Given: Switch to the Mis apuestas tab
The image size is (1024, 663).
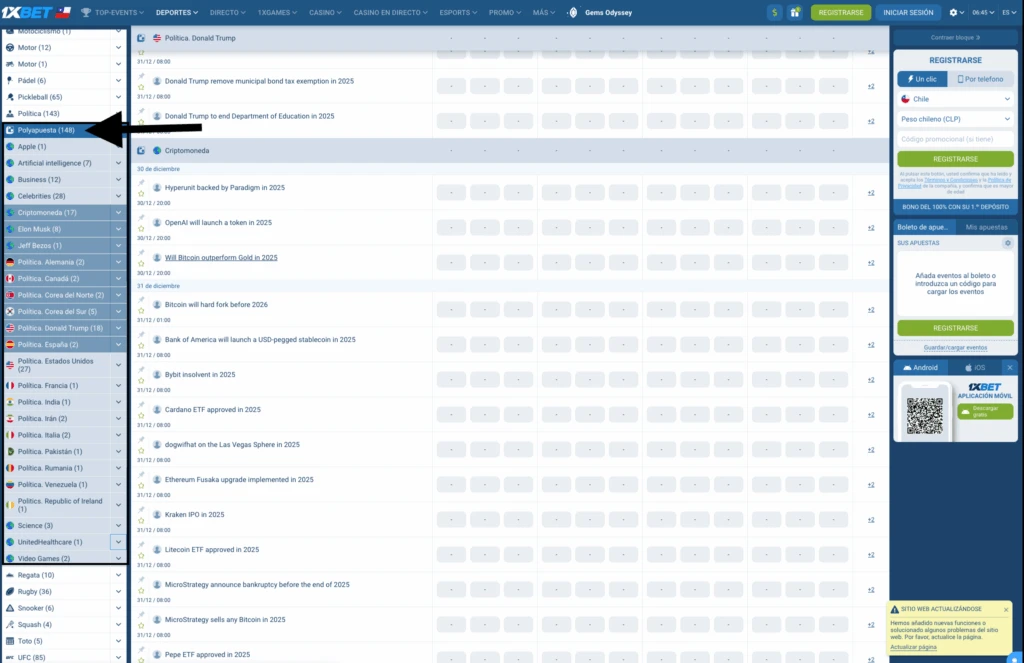Looking at the screenshot, I should [x=985, y=228].
